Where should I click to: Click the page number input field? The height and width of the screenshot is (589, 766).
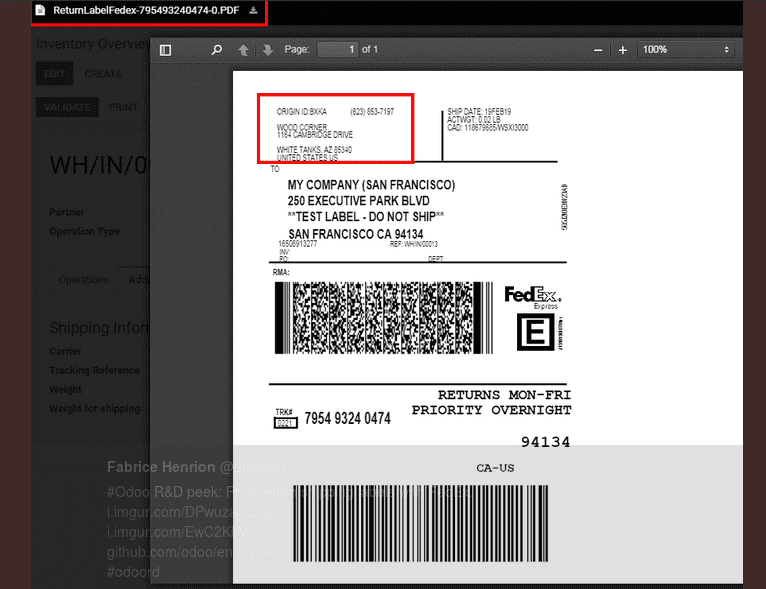(338, 49)
